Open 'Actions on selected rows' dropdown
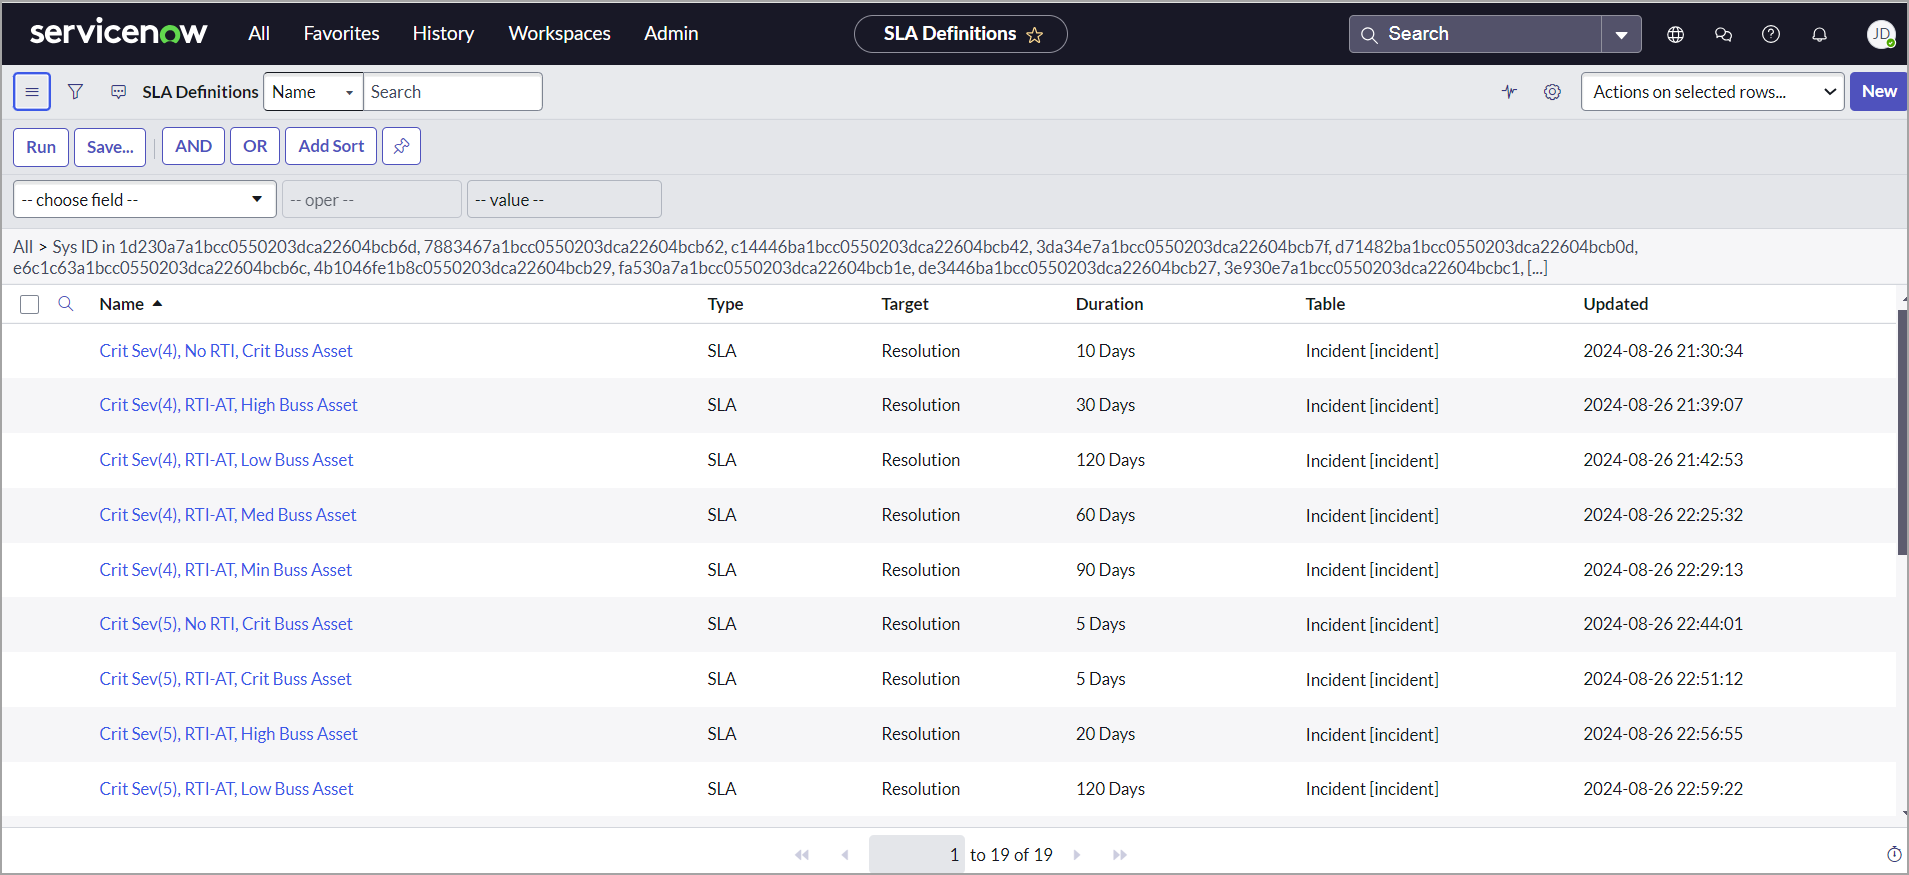The width and height of the screenshot is (1909, 875). 1712,92
